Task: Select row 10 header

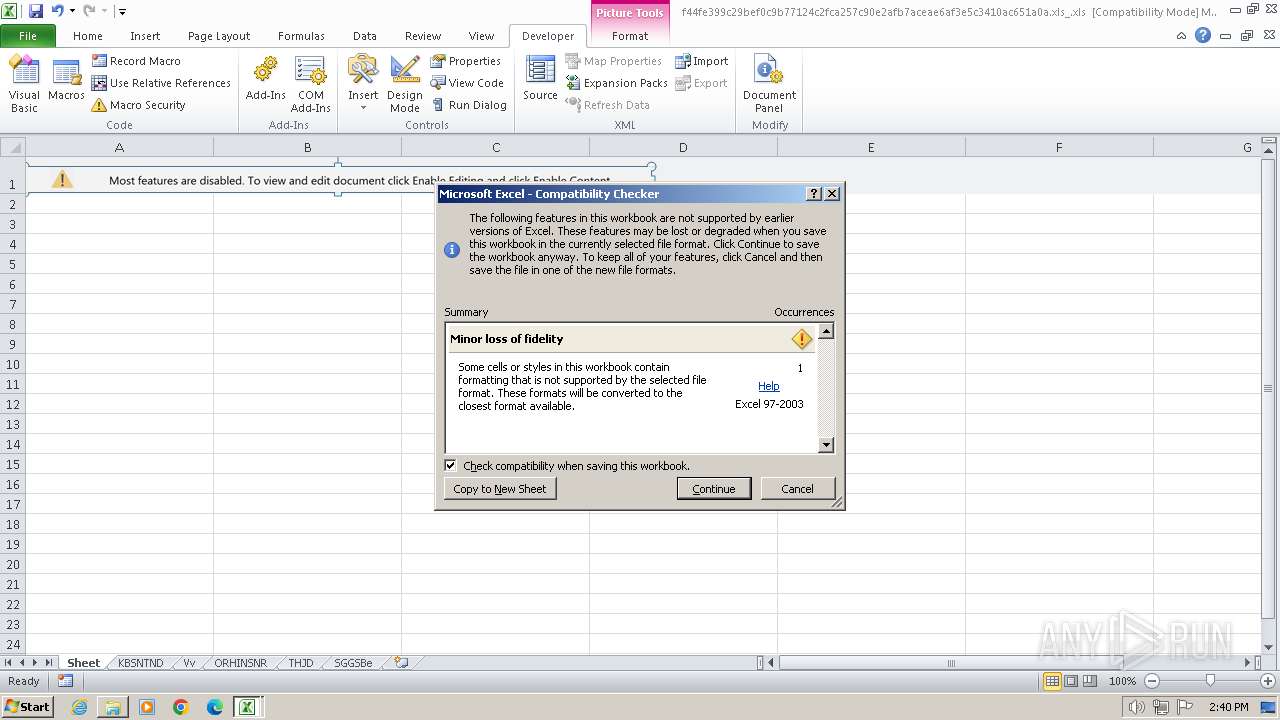Action: (x=13, y=364)
